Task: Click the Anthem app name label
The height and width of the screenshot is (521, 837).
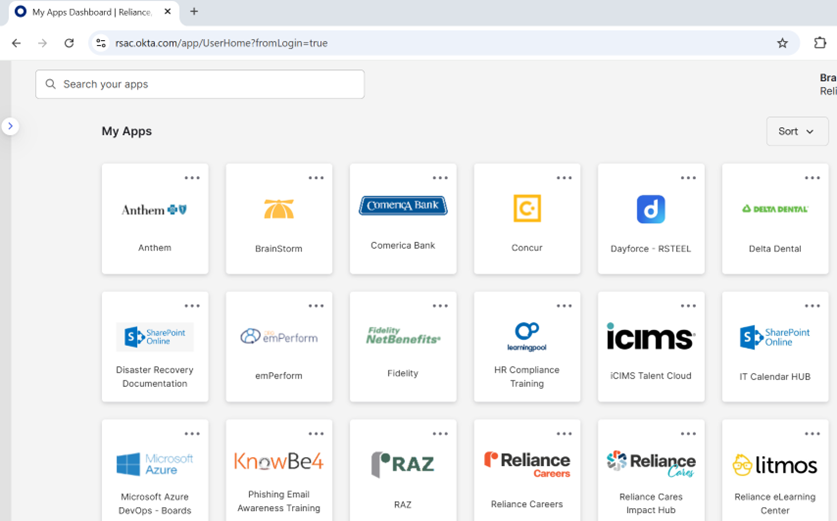Action: click(155, 248)
